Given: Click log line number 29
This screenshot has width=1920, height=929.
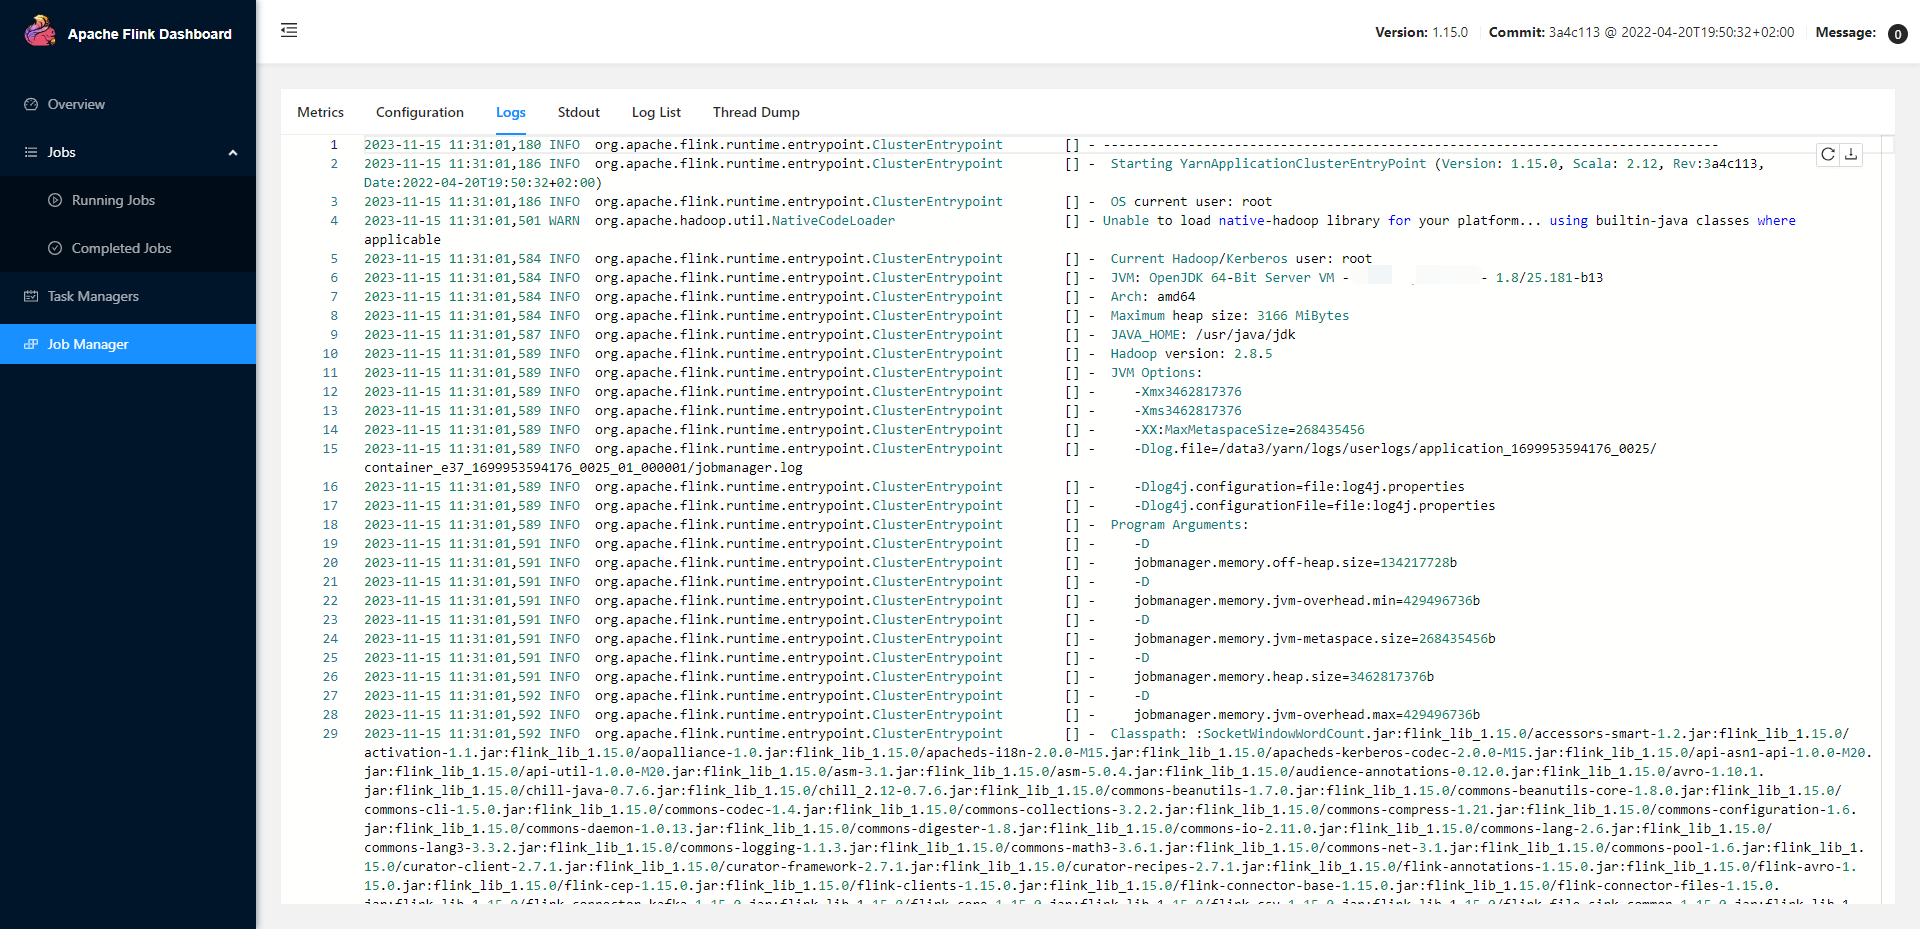Looking at the screenshot, I should tap(330, 734).
